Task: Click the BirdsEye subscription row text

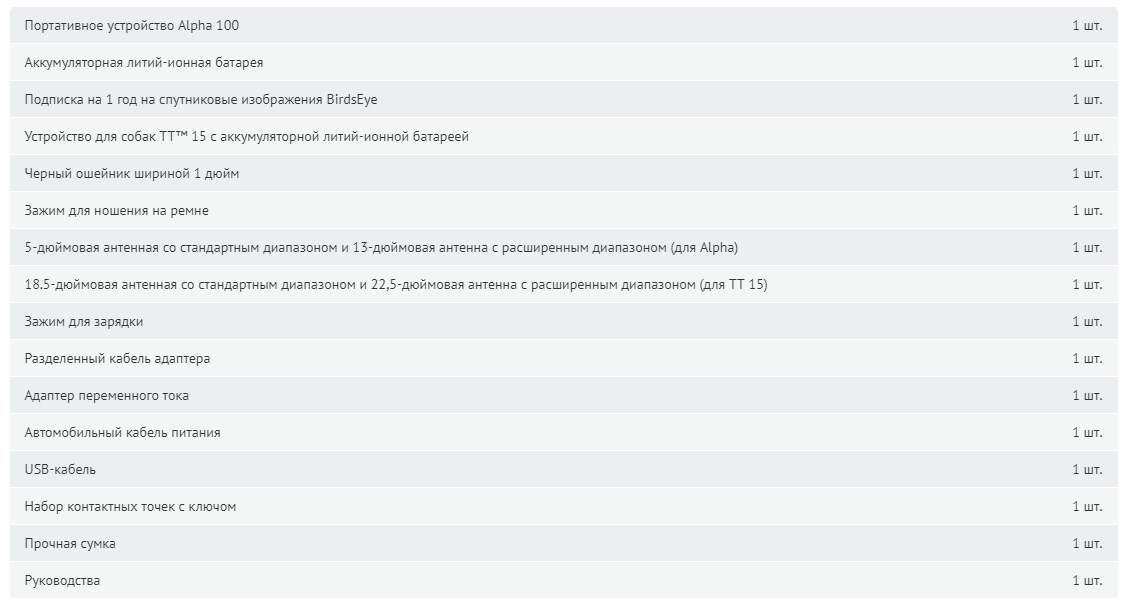Action: tap(200, 99)
